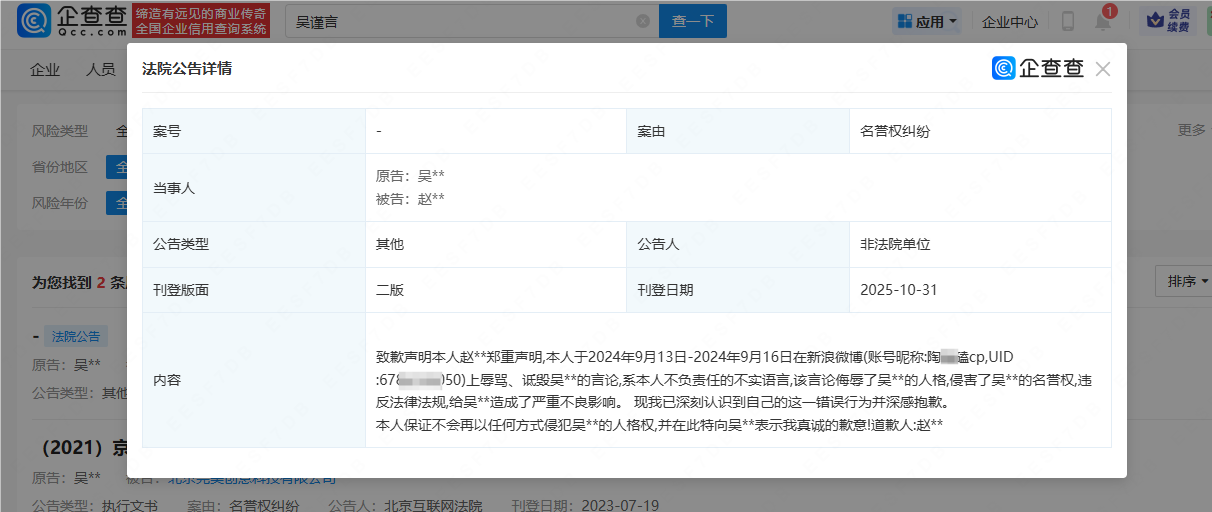
Task: Open the 北京互联网法院 announcer link
Action: tap(434, 505)
